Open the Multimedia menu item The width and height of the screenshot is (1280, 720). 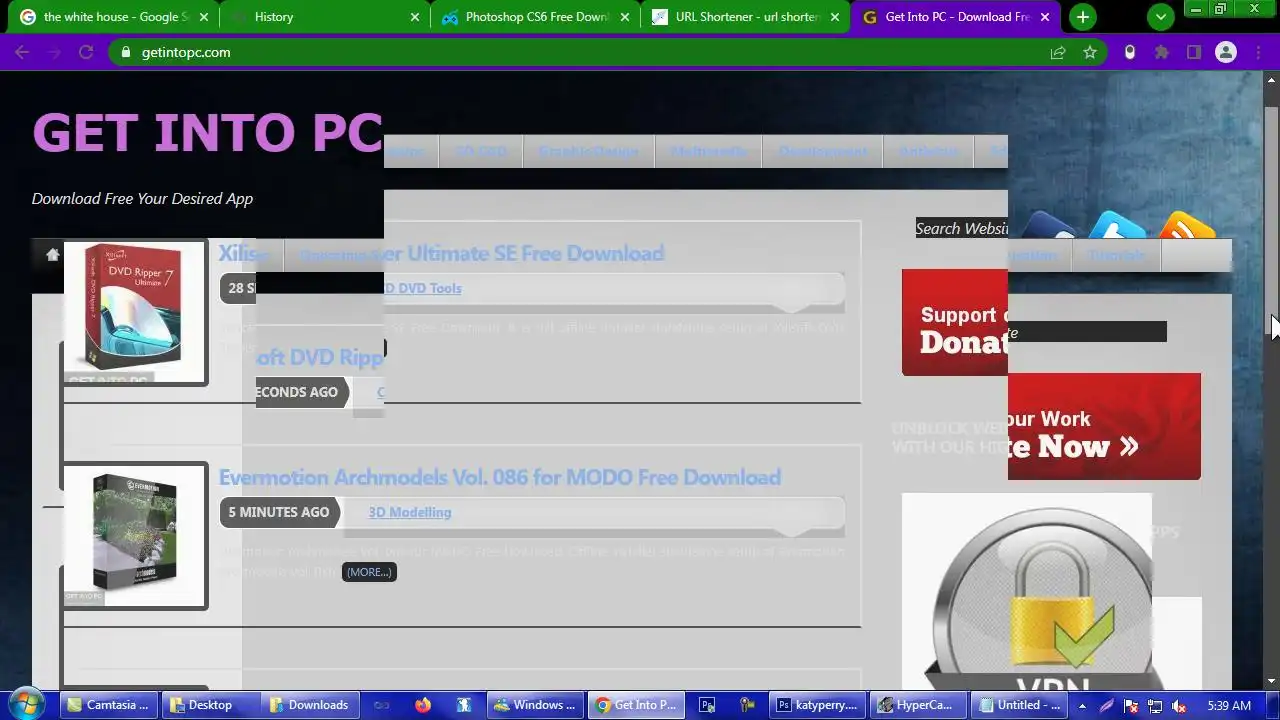[x=708, y=151]
